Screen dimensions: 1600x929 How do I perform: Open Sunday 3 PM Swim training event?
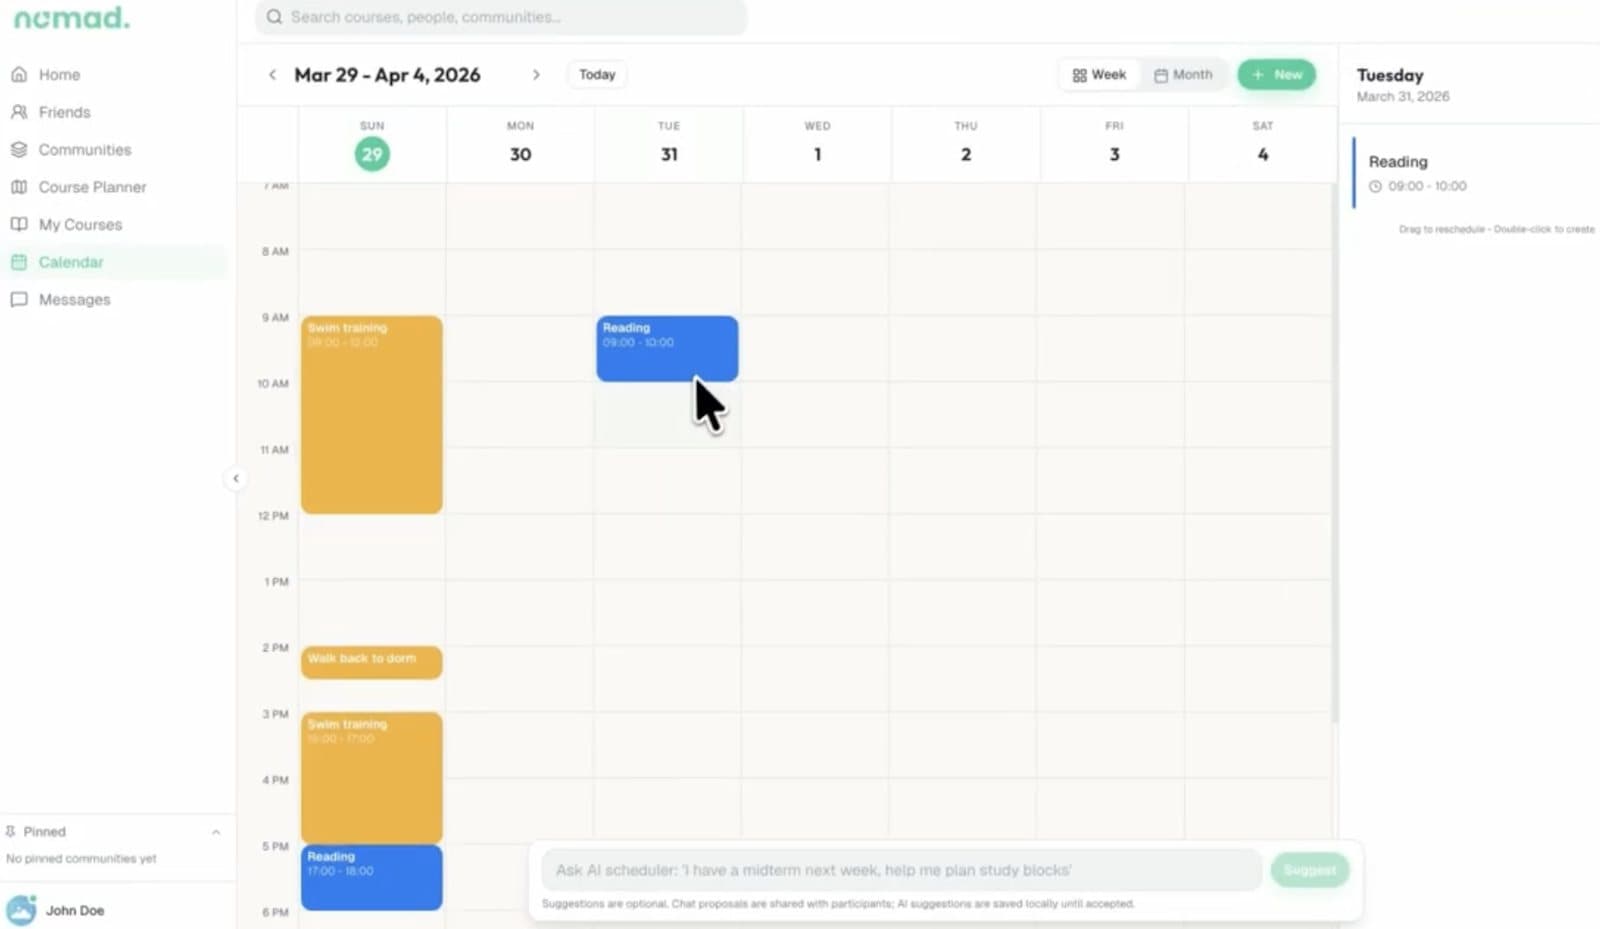click(x=372, y=778)
